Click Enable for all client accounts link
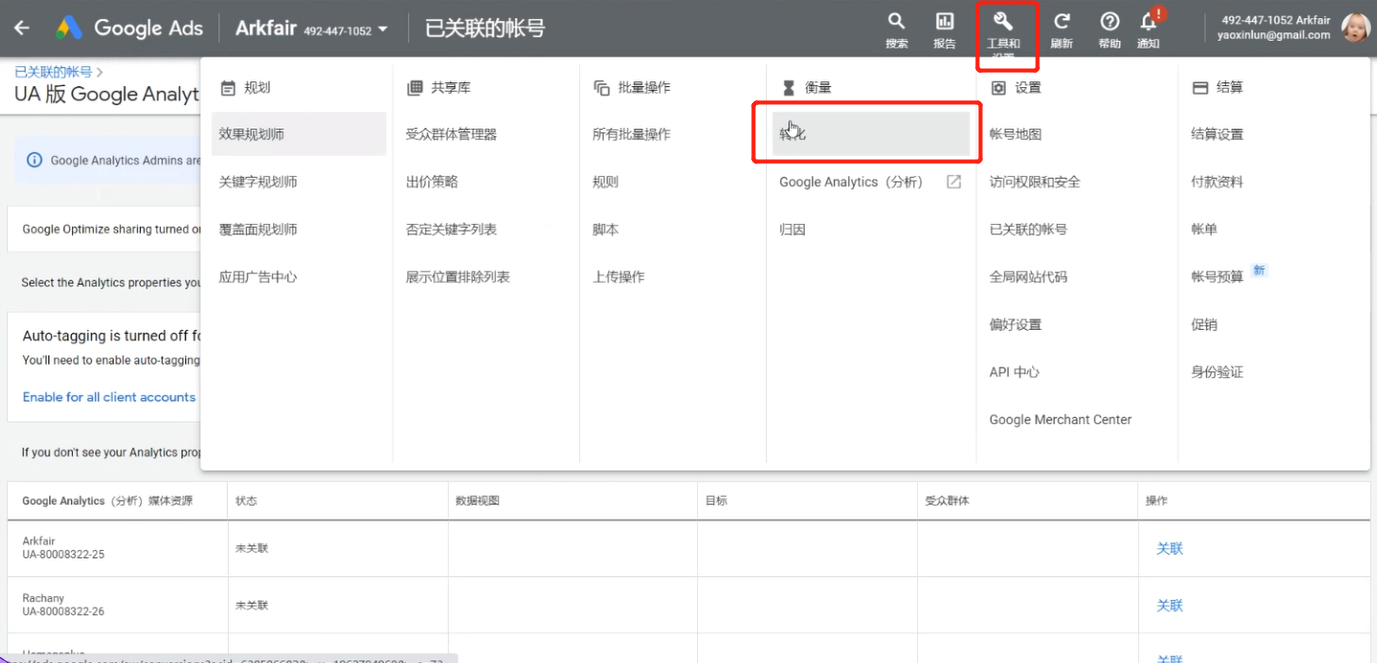 108,397
